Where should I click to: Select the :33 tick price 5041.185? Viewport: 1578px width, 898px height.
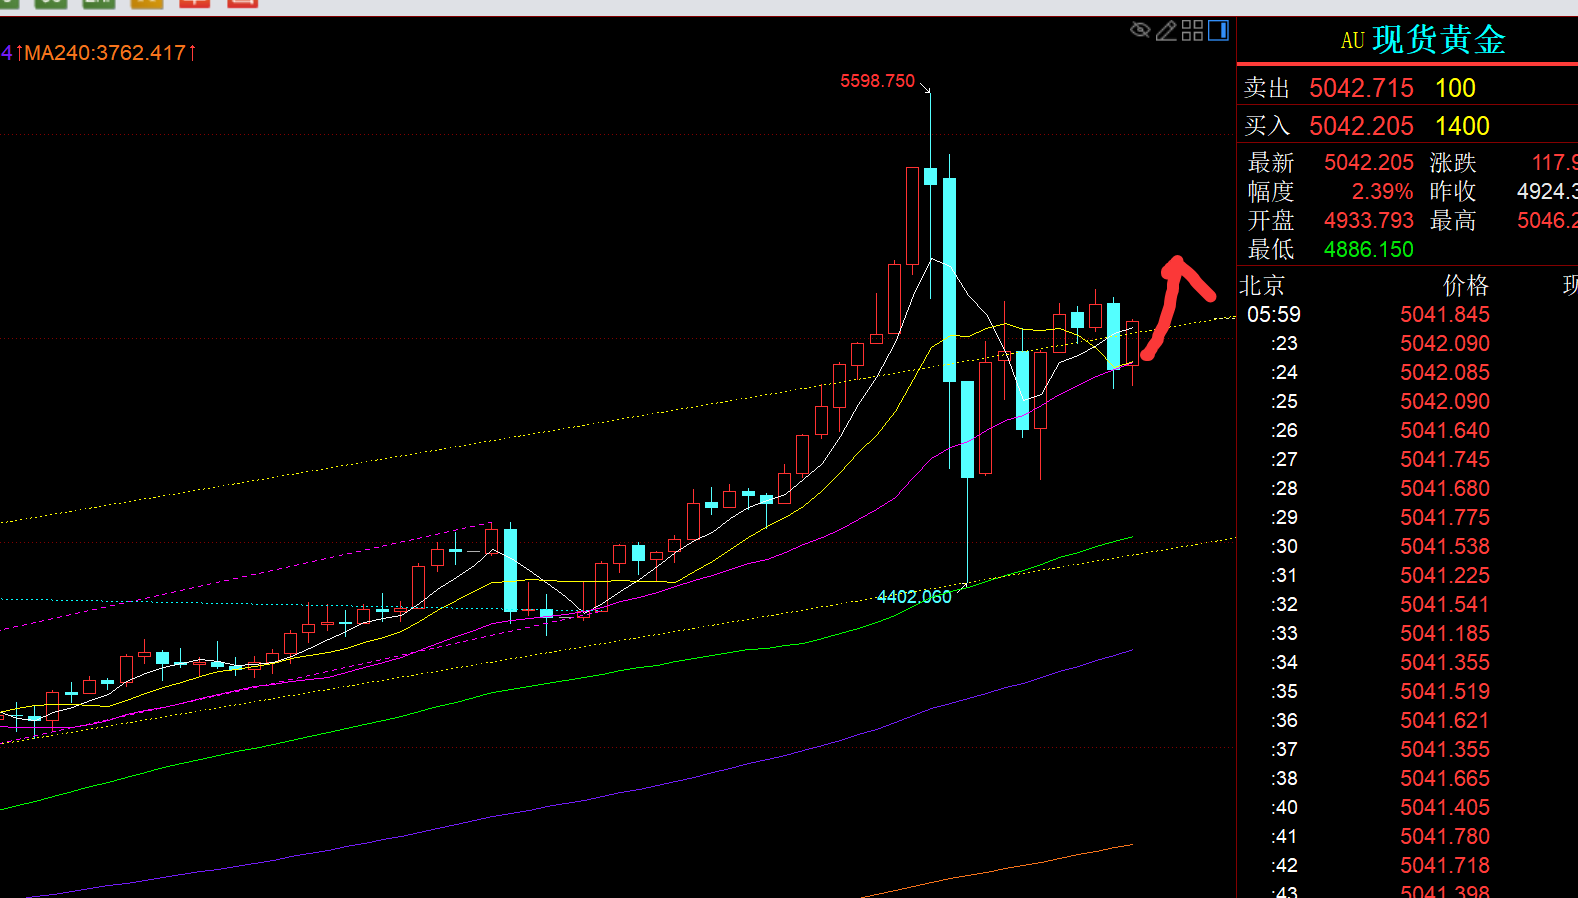click(x=1445, y=634)
